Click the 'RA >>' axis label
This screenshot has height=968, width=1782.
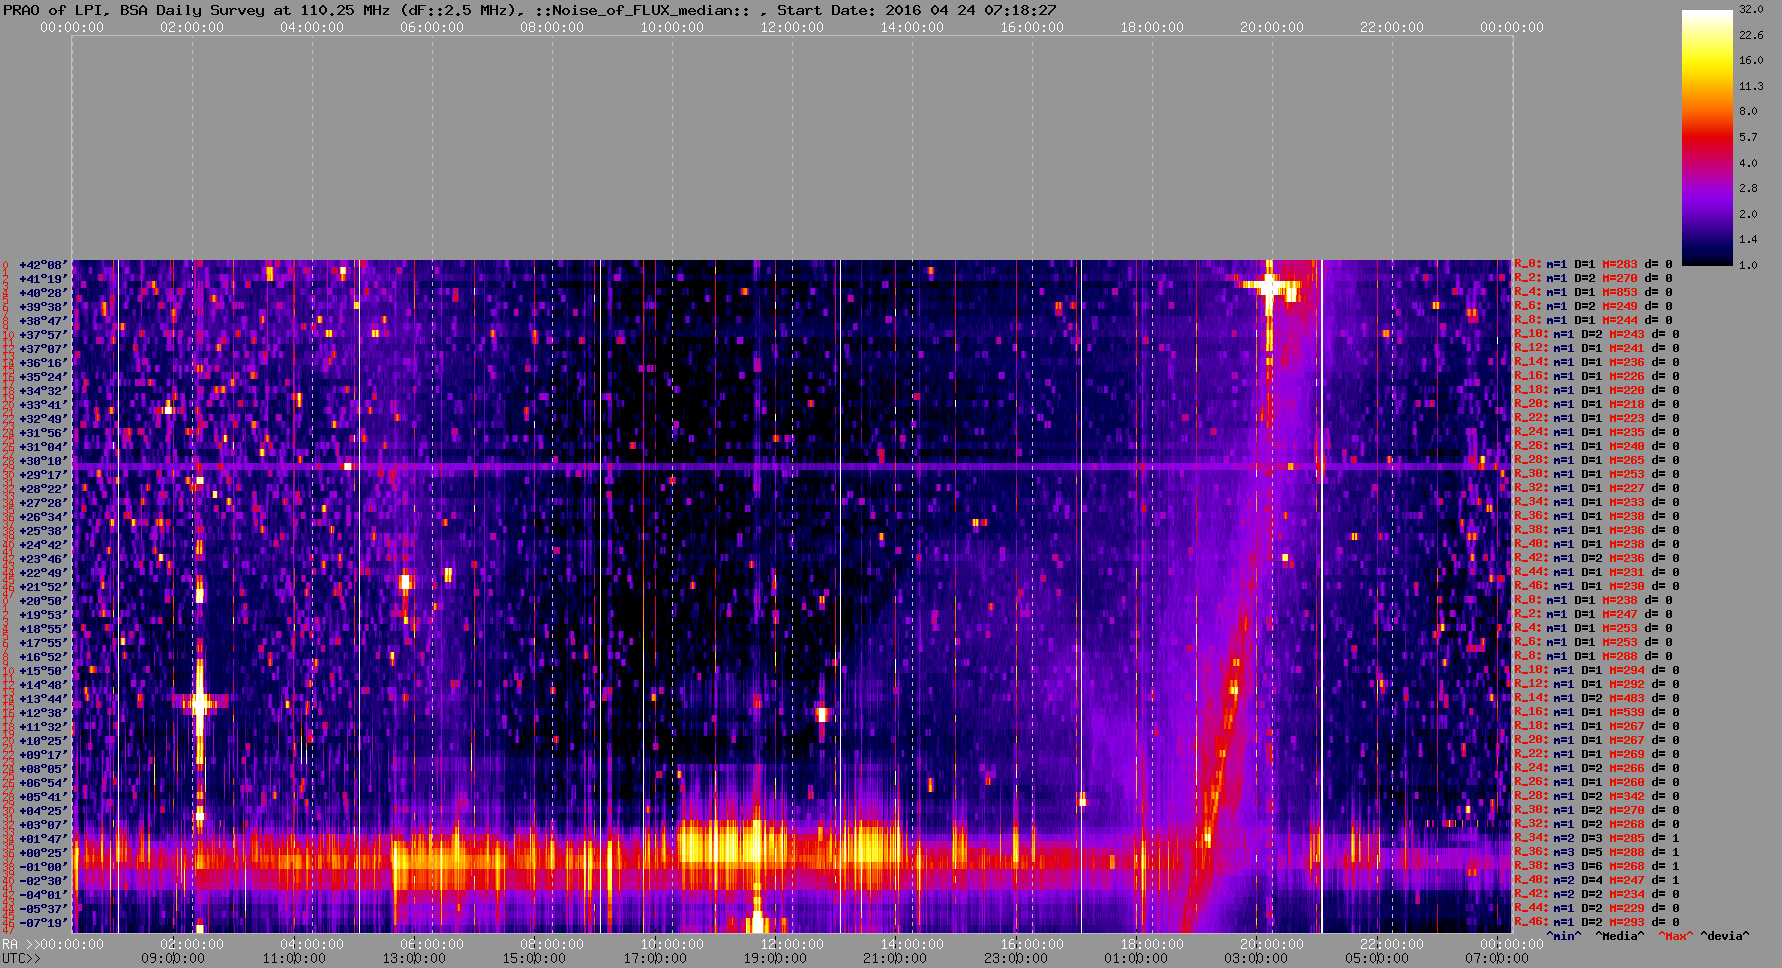(19, 944)
